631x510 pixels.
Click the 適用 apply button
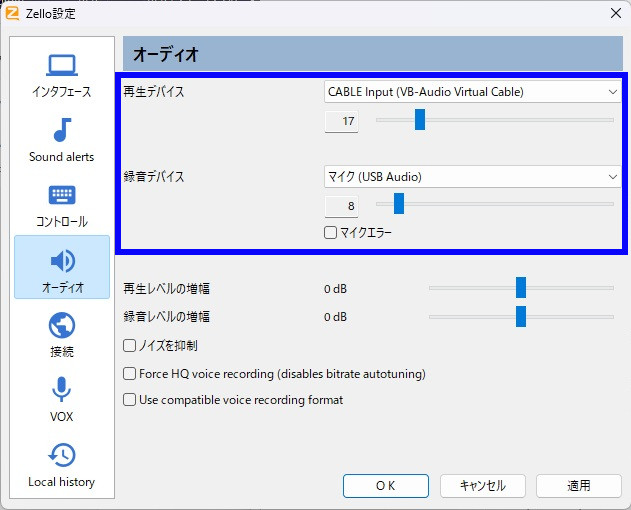click(x=579, y=486)
